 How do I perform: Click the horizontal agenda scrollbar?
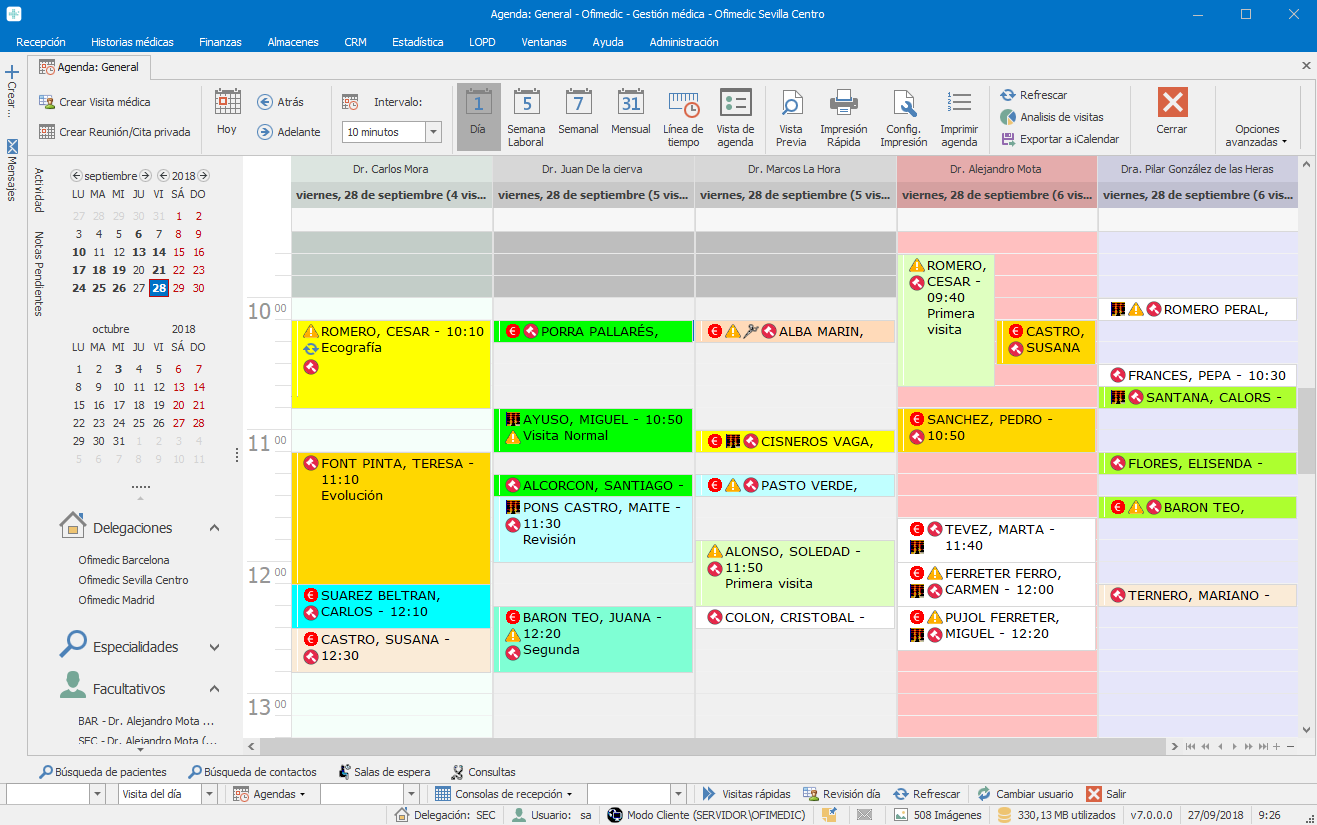point(700,746)
